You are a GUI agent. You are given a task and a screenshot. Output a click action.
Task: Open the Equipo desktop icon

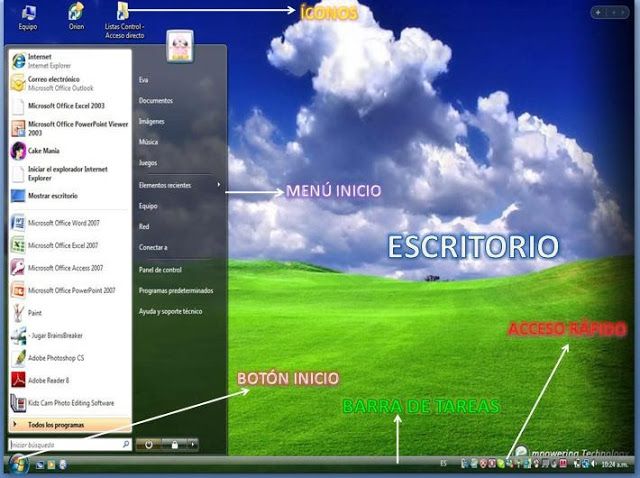[28, 17]
